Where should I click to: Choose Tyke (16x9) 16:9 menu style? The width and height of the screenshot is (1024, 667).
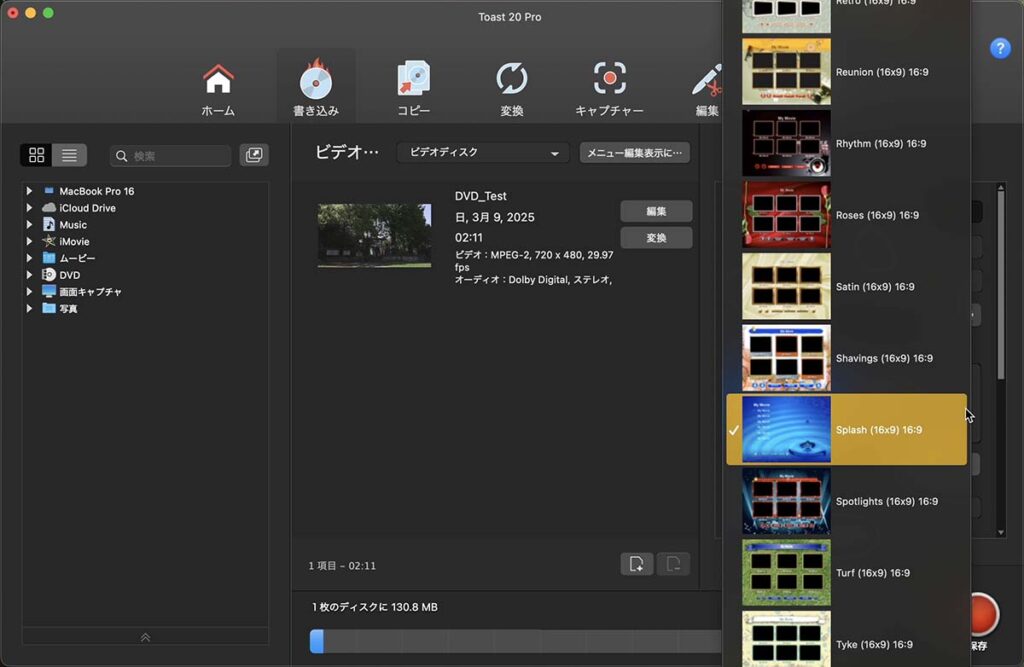[x=846, y=641]
